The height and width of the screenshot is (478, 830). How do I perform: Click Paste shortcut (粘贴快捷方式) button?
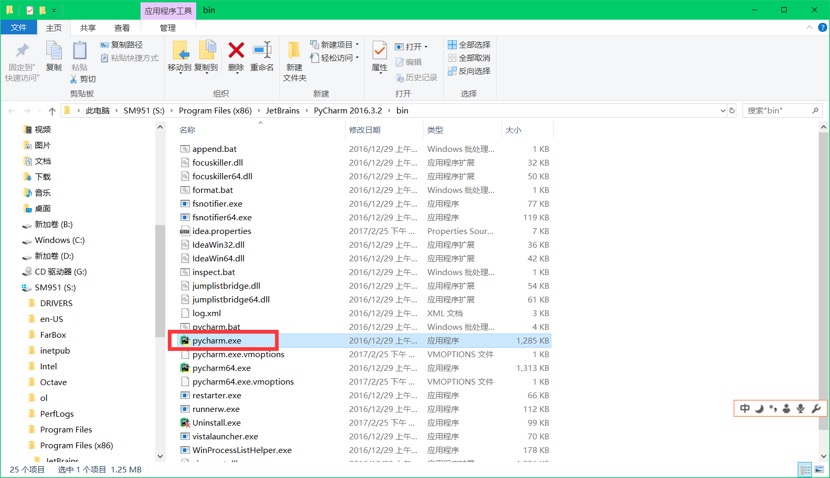(x=130, y=58)
